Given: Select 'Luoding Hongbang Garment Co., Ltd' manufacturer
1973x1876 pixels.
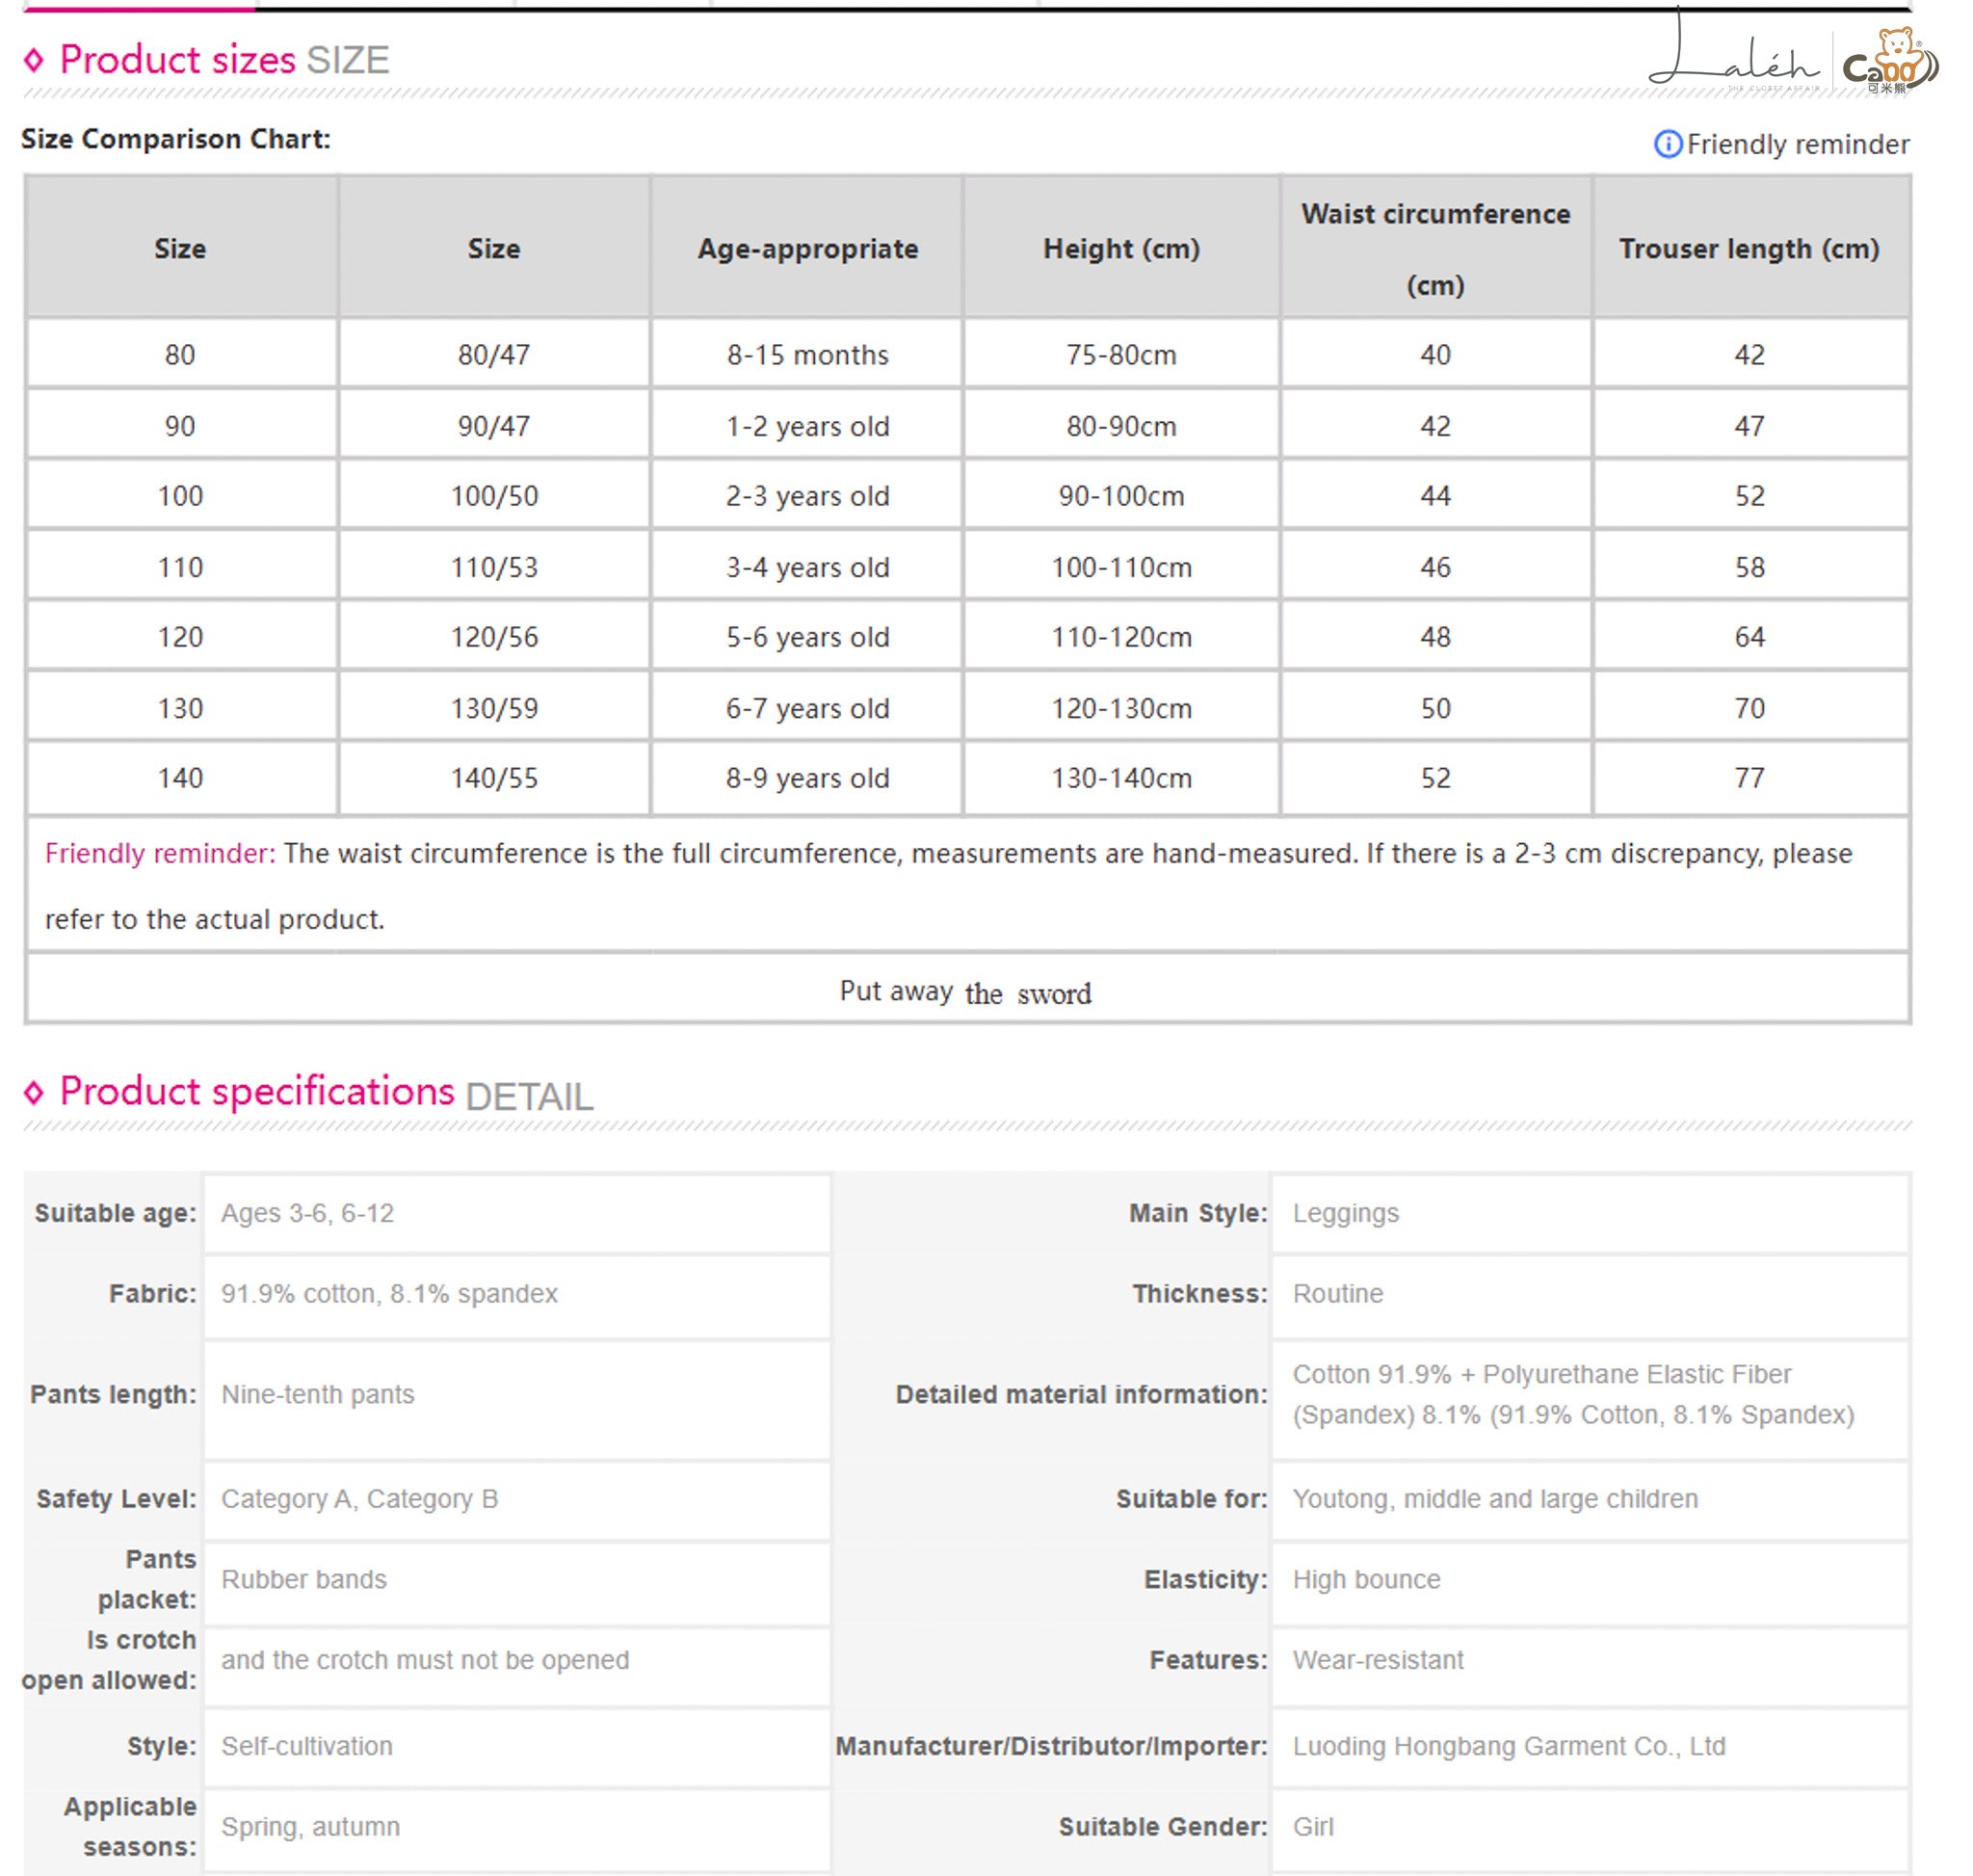Looking at the screenshot, I should (x=1509, y=1747).
